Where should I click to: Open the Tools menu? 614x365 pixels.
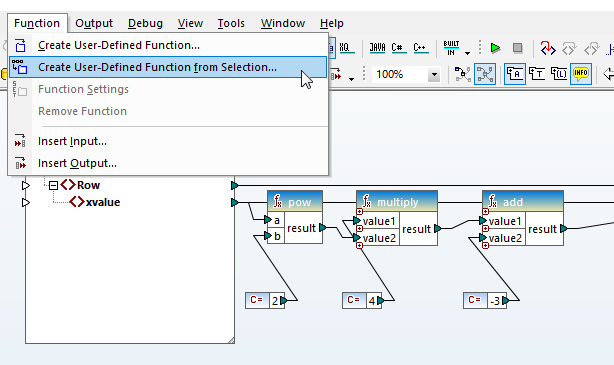[231, 23]
